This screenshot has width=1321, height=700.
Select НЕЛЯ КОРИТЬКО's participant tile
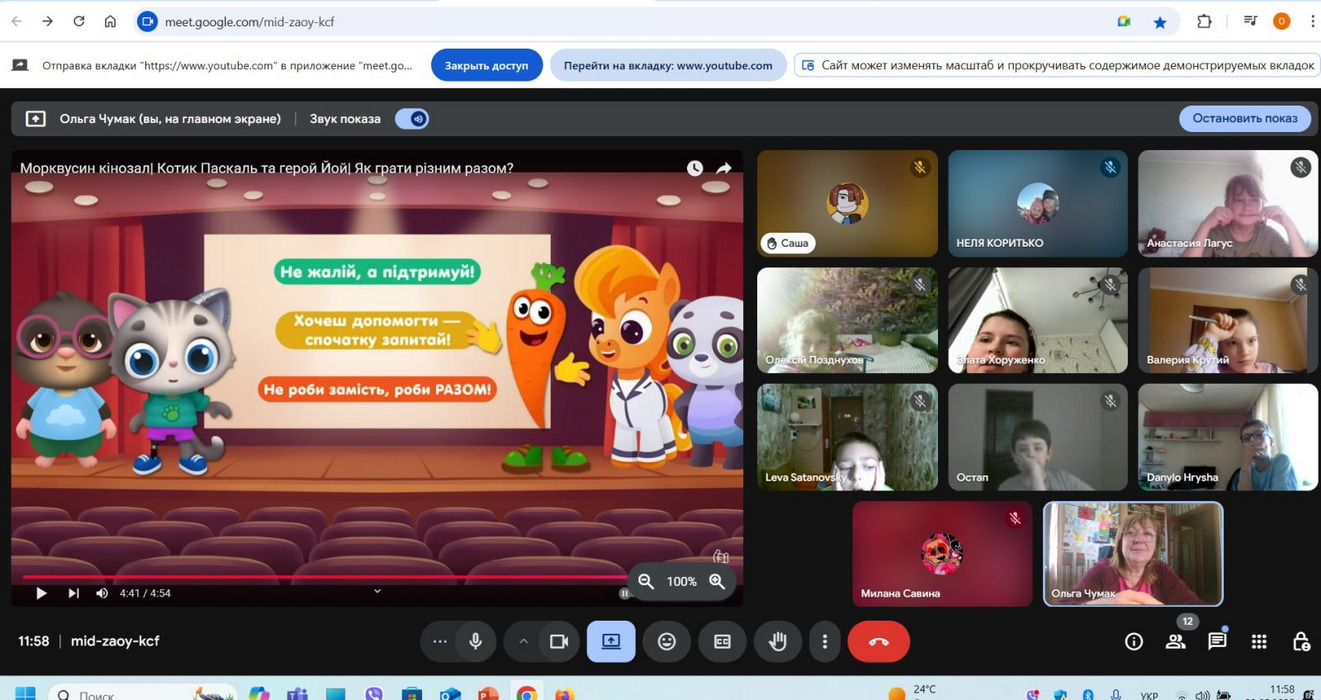point(1038,203)
